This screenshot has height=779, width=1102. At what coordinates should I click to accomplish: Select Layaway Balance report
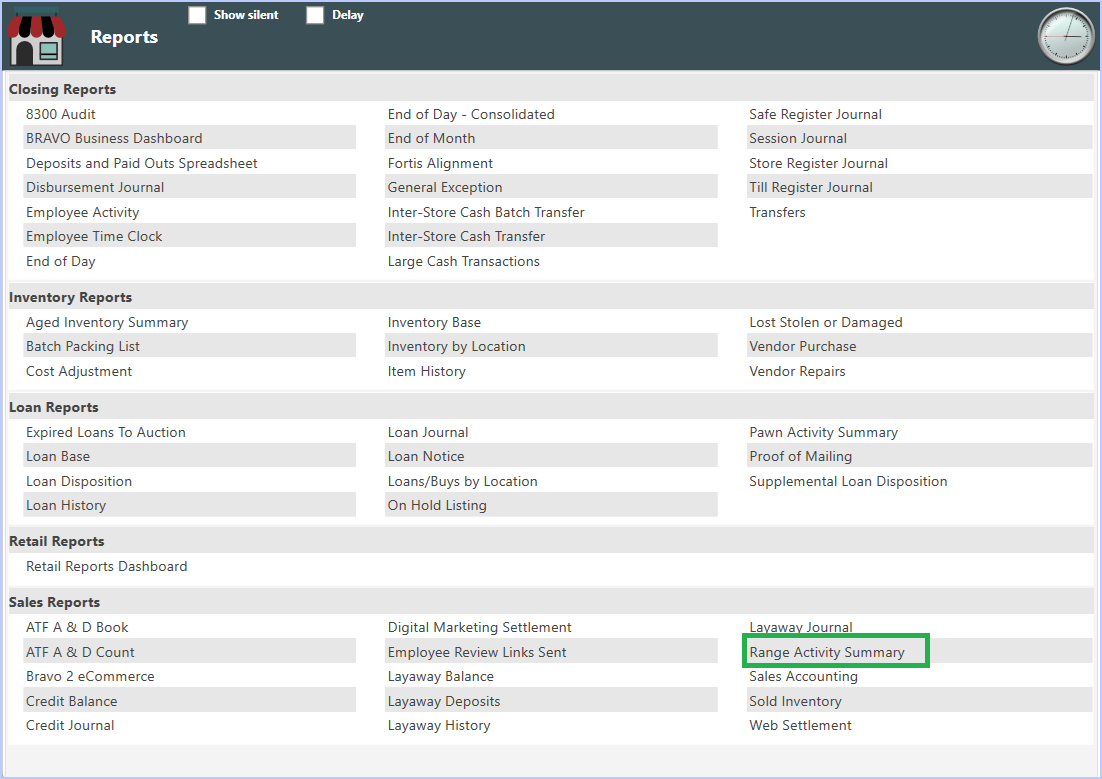(440, 676)
